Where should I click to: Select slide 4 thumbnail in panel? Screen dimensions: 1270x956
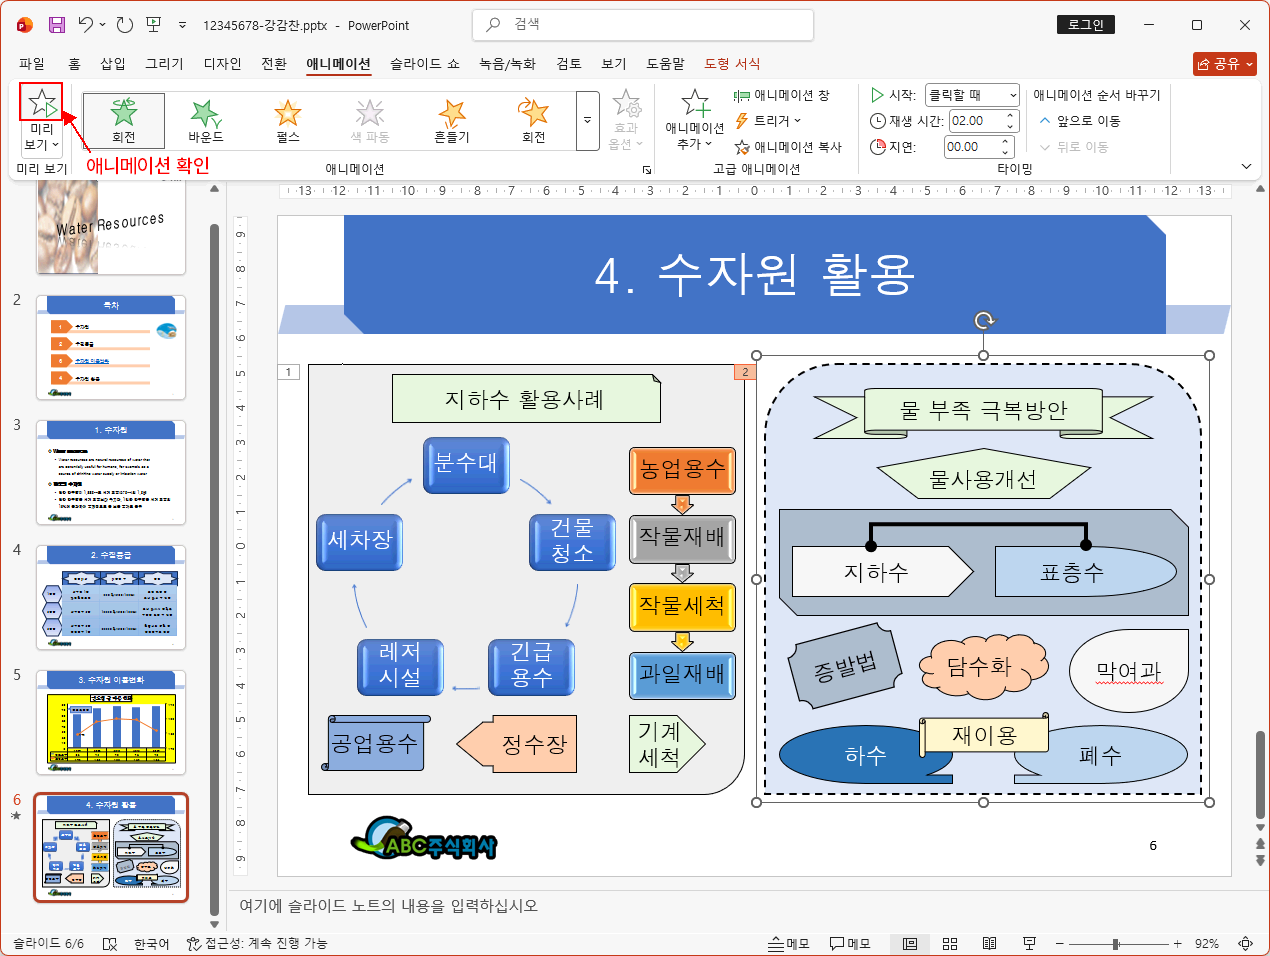coord(111,596)
